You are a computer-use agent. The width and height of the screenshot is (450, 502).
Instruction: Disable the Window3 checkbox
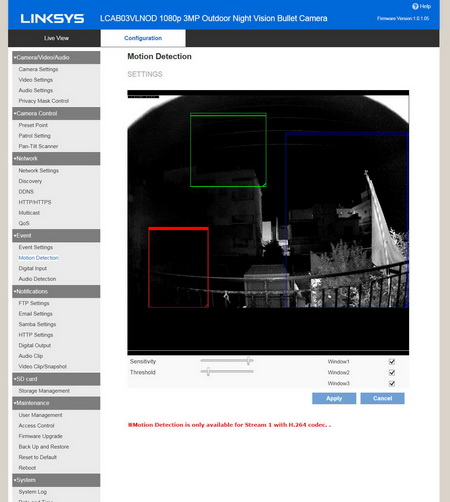point(392,384)
